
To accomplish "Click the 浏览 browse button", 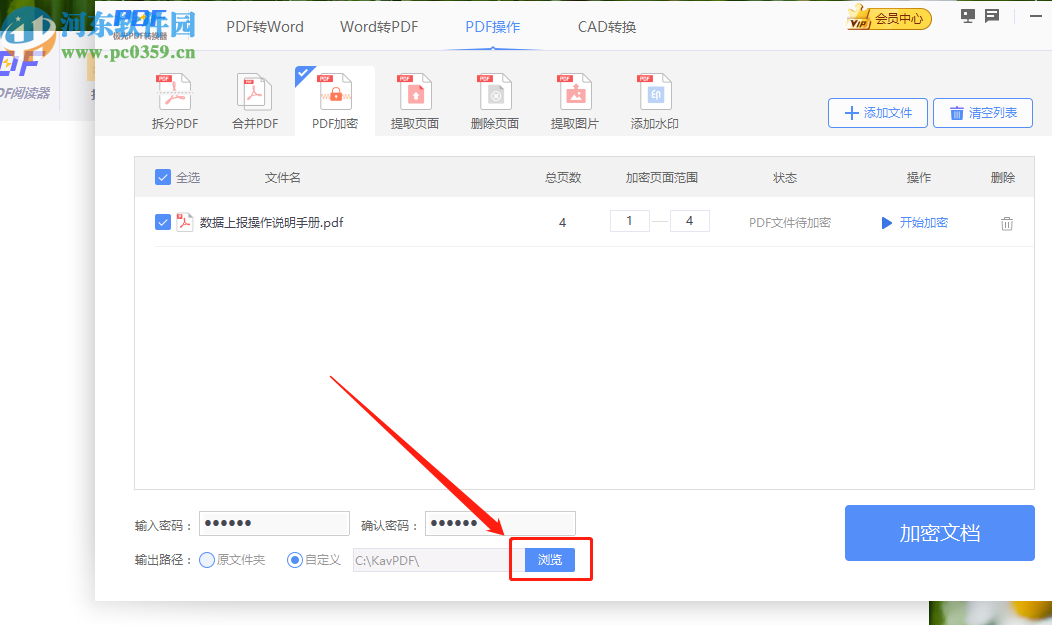I will [x=548, y=560].
